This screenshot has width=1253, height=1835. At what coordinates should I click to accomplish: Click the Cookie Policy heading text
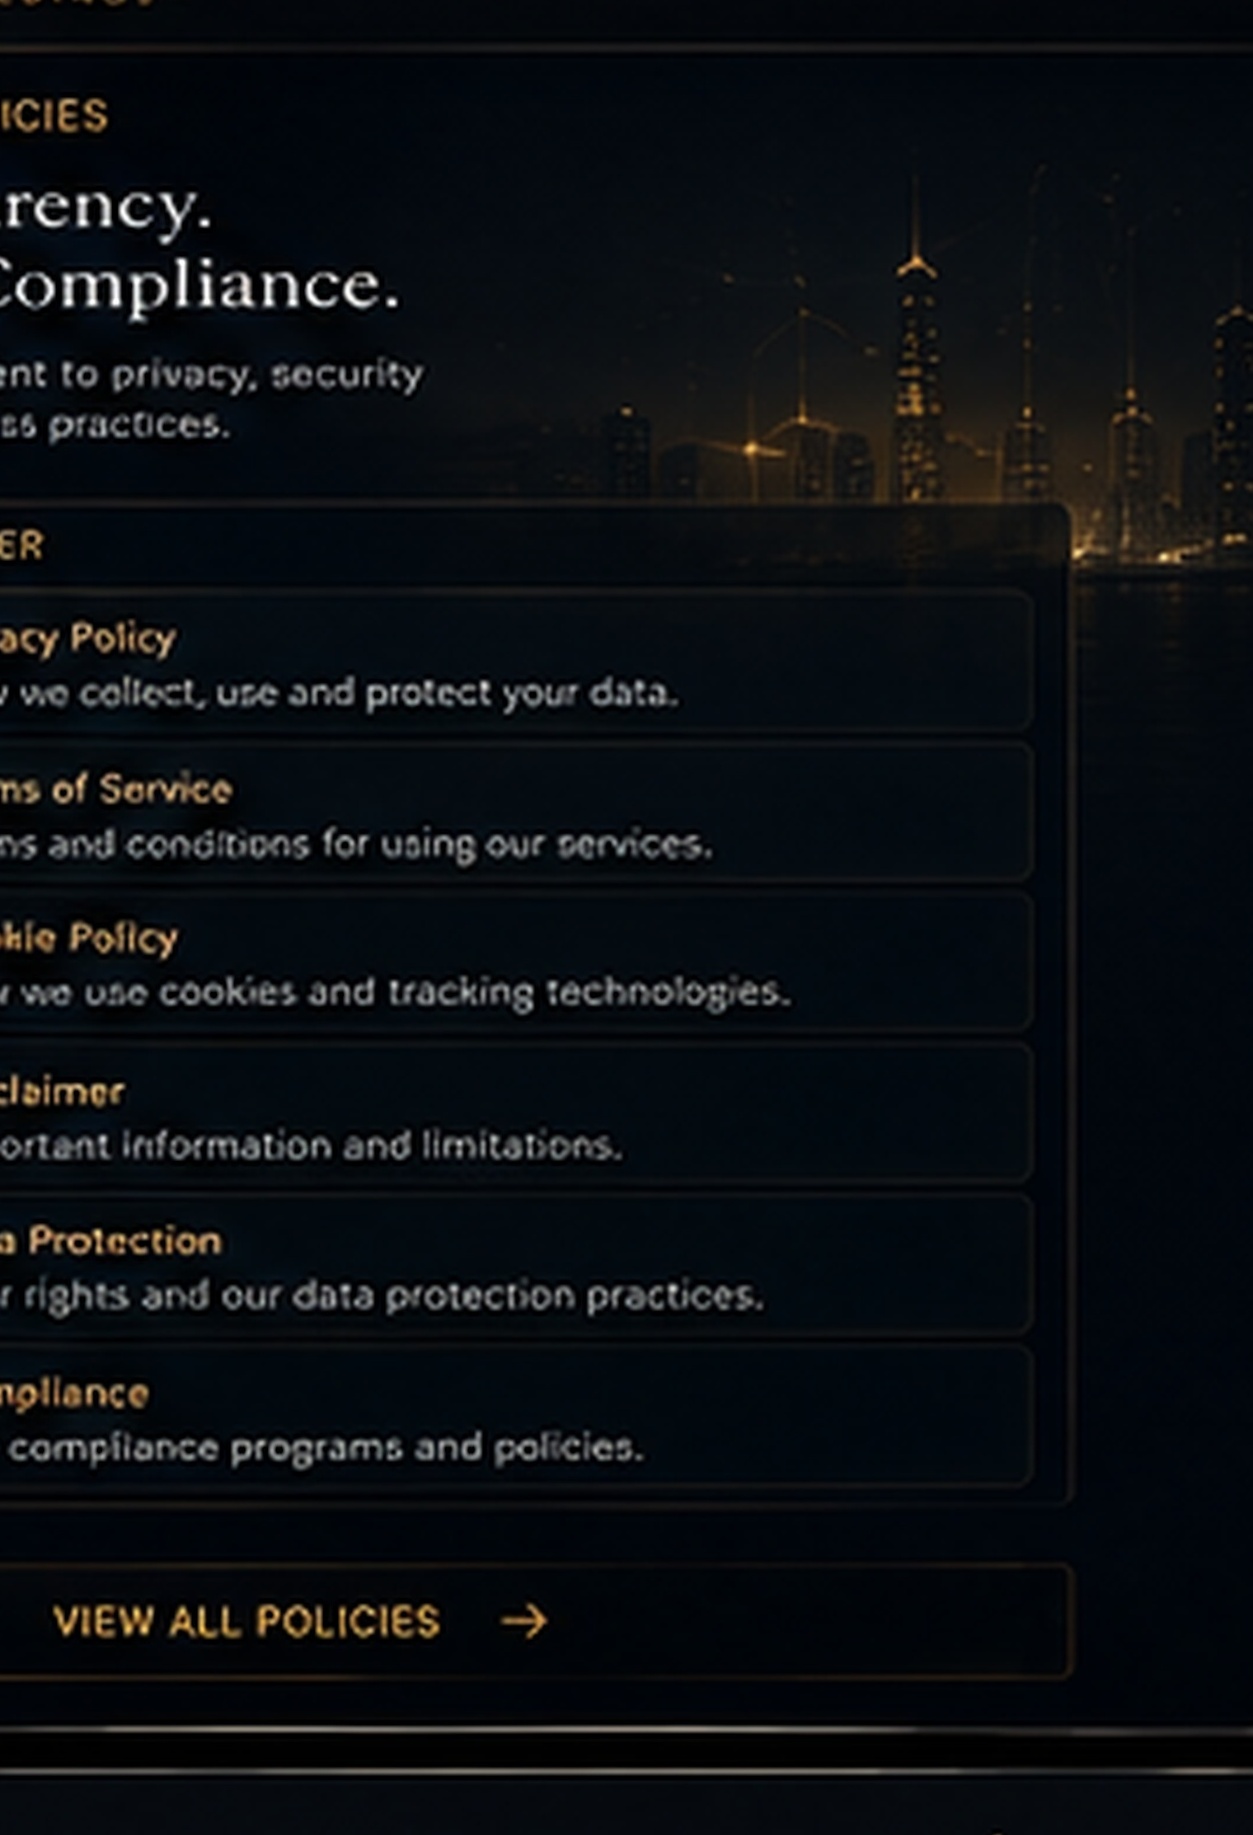pos(89,939)
